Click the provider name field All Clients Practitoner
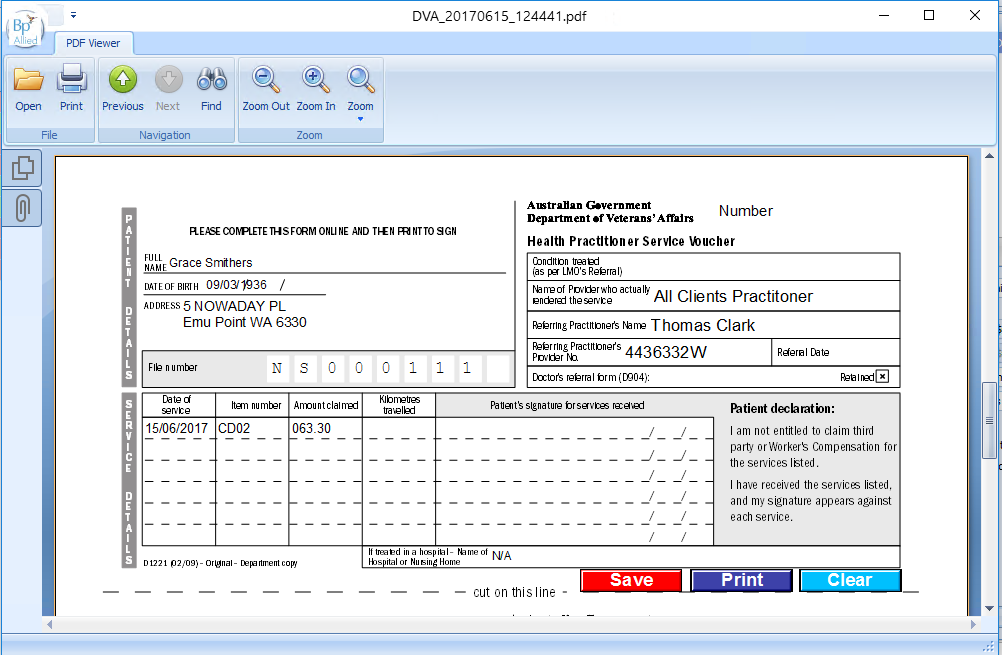Image resolution: width=1002 pixels, height=655 pixels. (775, 297)
